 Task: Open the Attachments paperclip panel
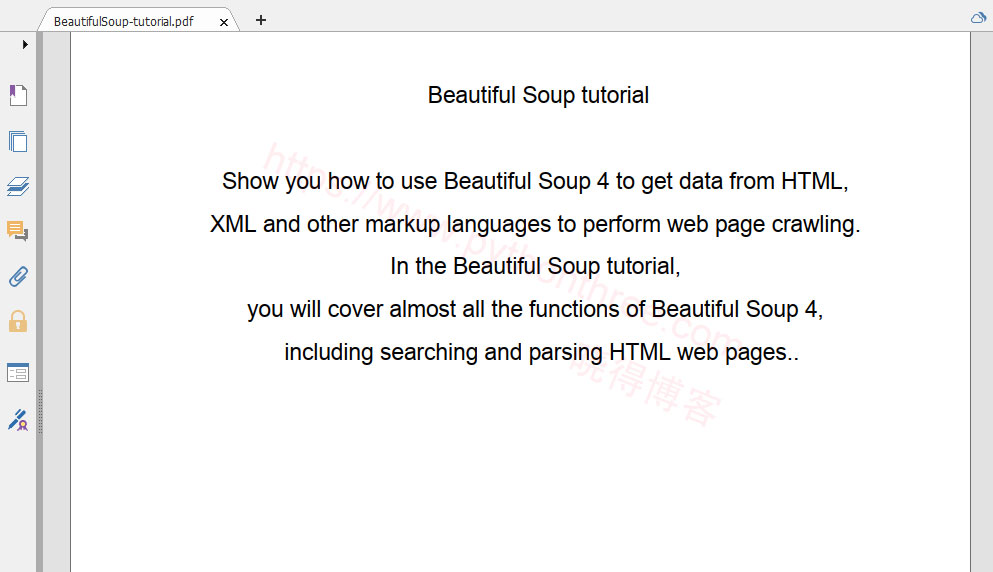(x=18, y=277)
